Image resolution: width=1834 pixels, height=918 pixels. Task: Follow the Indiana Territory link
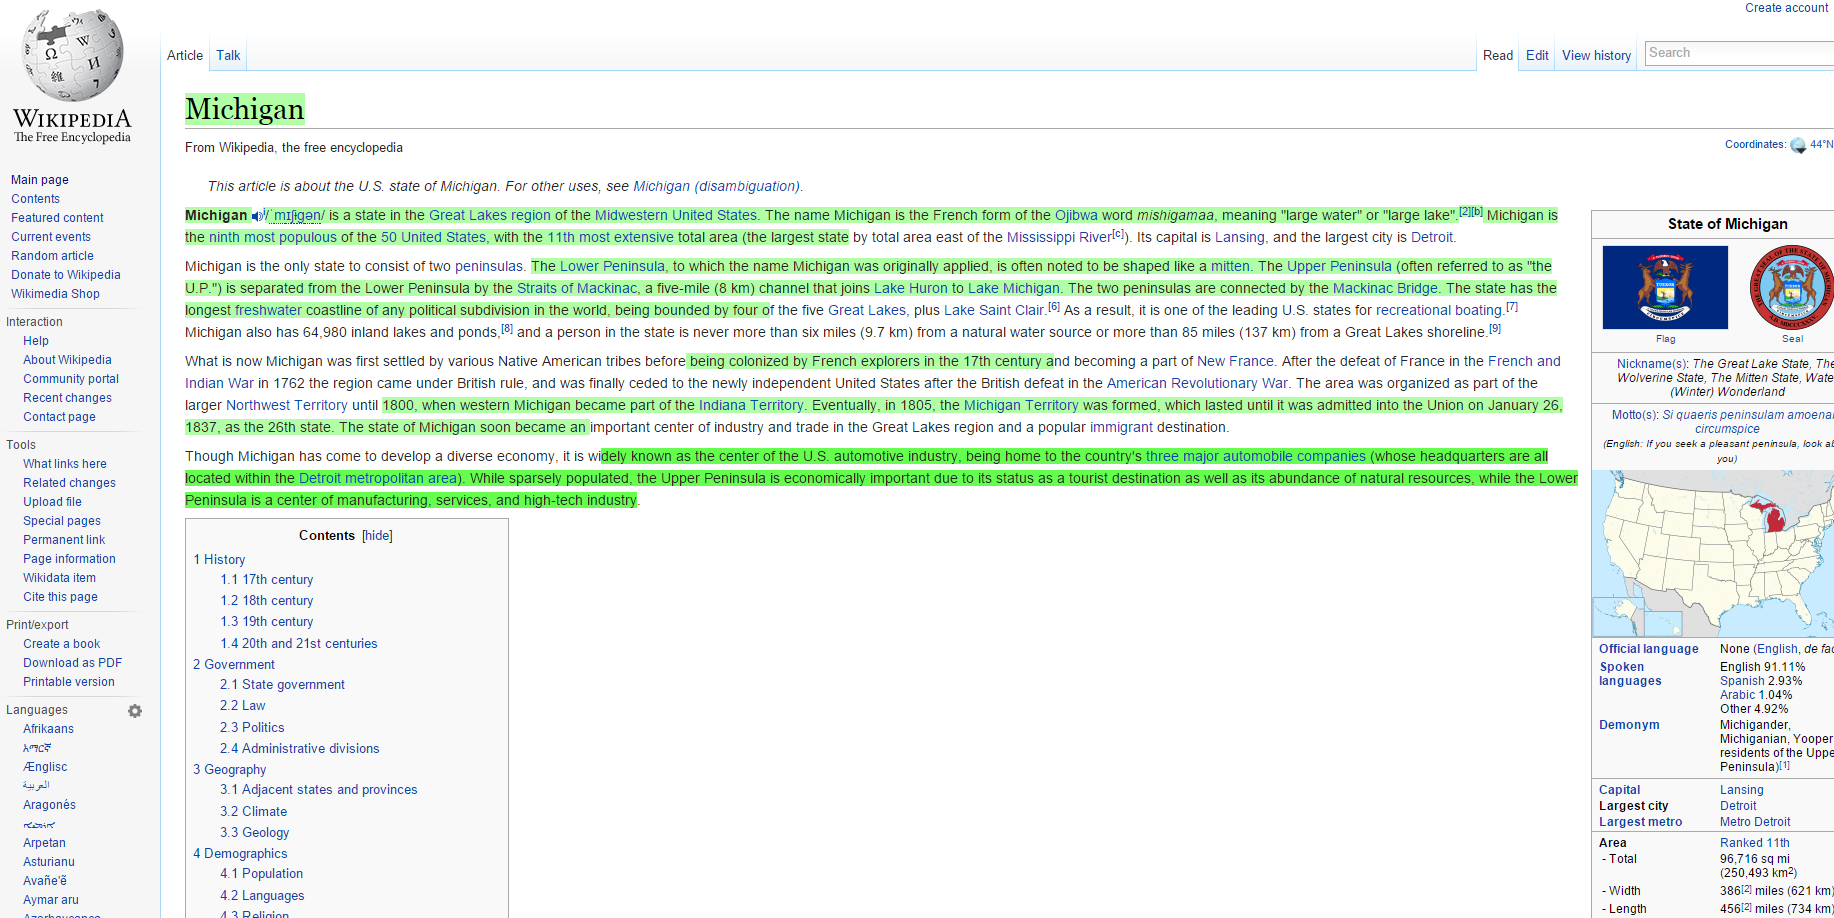pos(751,406)
